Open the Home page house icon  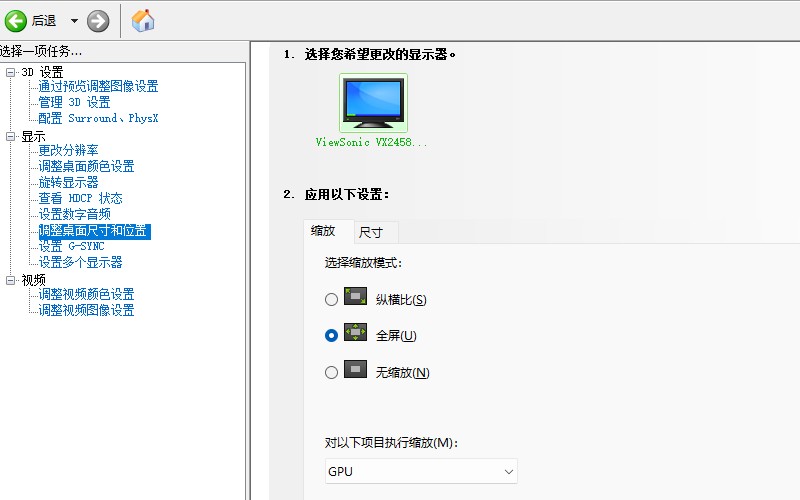point(143,21)
